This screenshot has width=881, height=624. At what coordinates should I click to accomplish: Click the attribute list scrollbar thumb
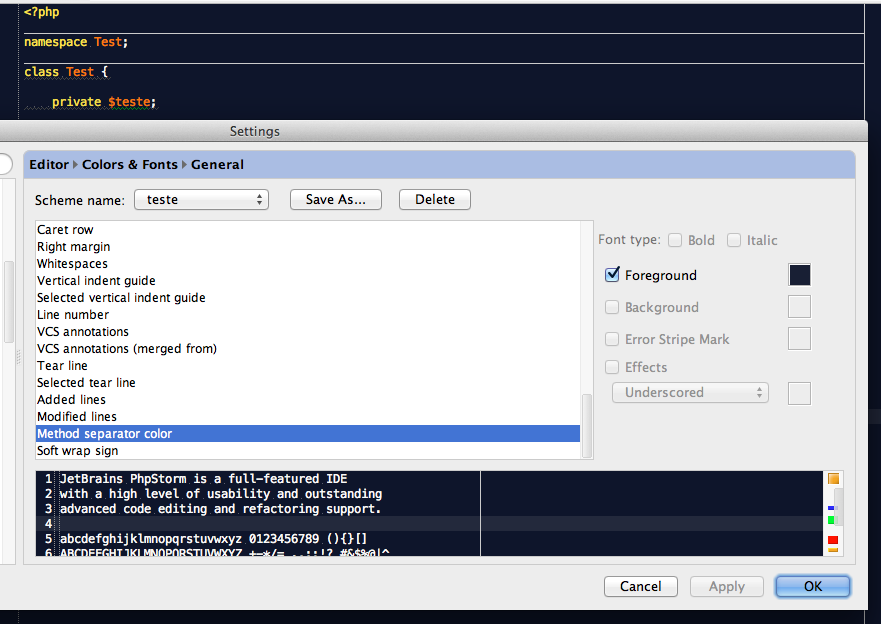(x=587, y=425)
